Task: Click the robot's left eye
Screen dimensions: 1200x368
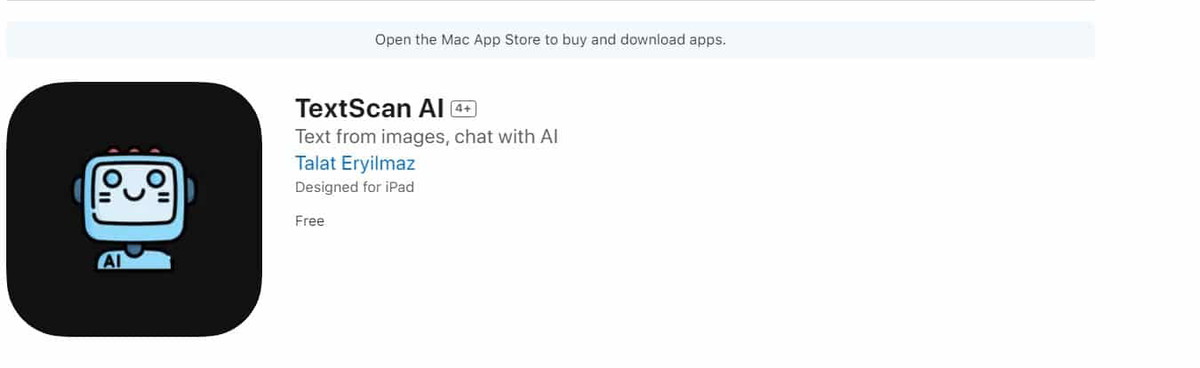Action: coord(113,179)
